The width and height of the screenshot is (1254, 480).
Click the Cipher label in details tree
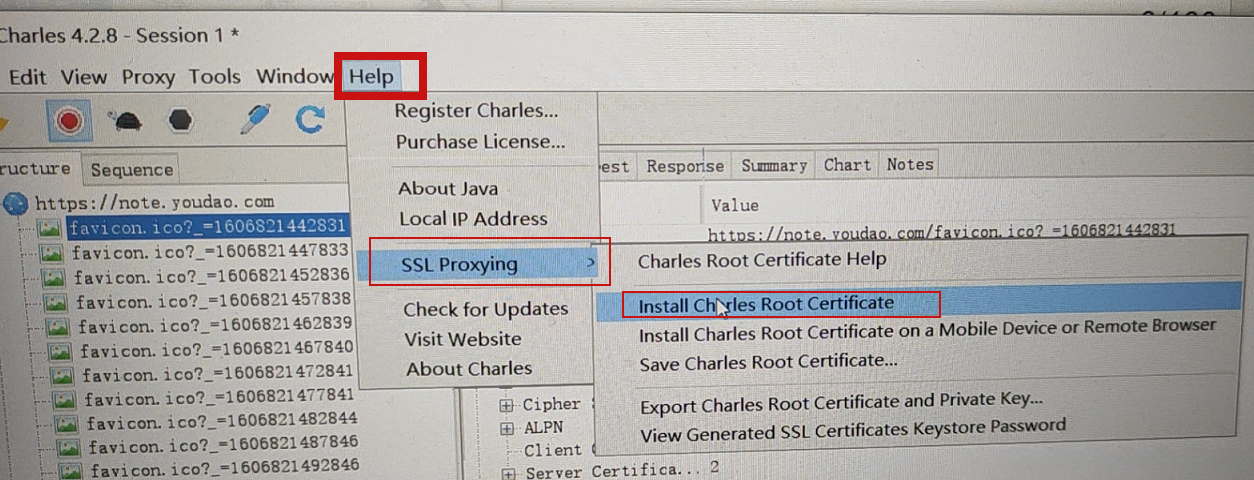(551, 405)
